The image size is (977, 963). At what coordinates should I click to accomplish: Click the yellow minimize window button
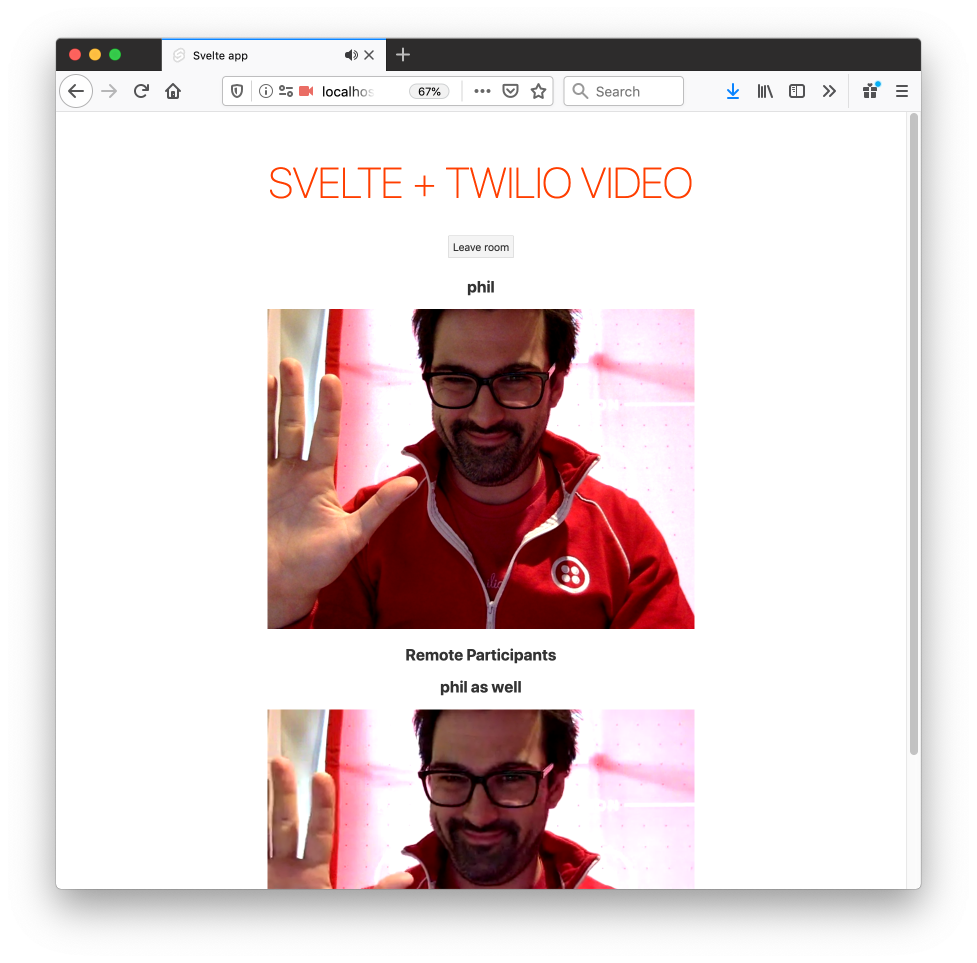click(x=95, y=55)
